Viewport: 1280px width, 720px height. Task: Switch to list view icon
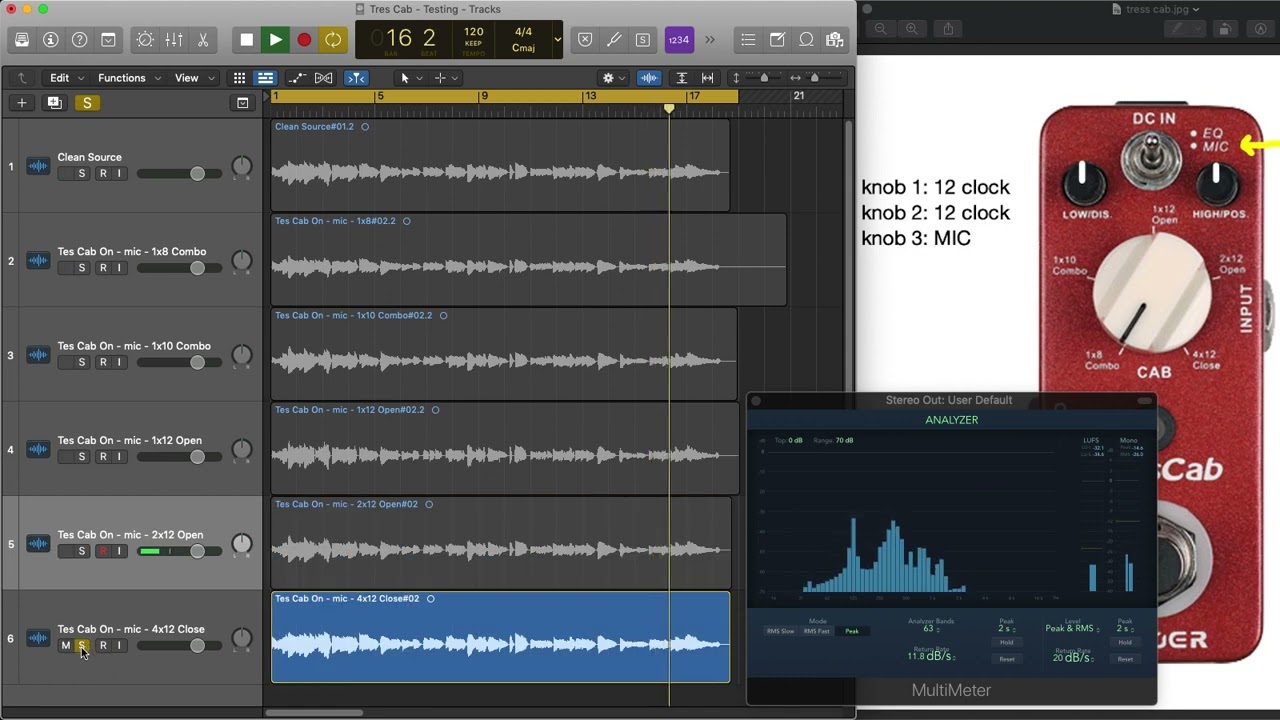point(265,78)
